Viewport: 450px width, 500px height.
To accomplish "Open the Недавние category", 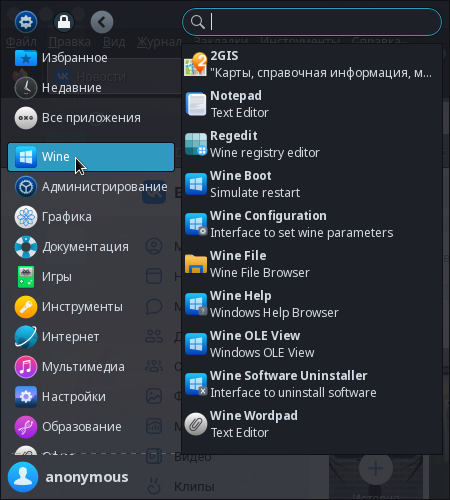I will [91, 88].
